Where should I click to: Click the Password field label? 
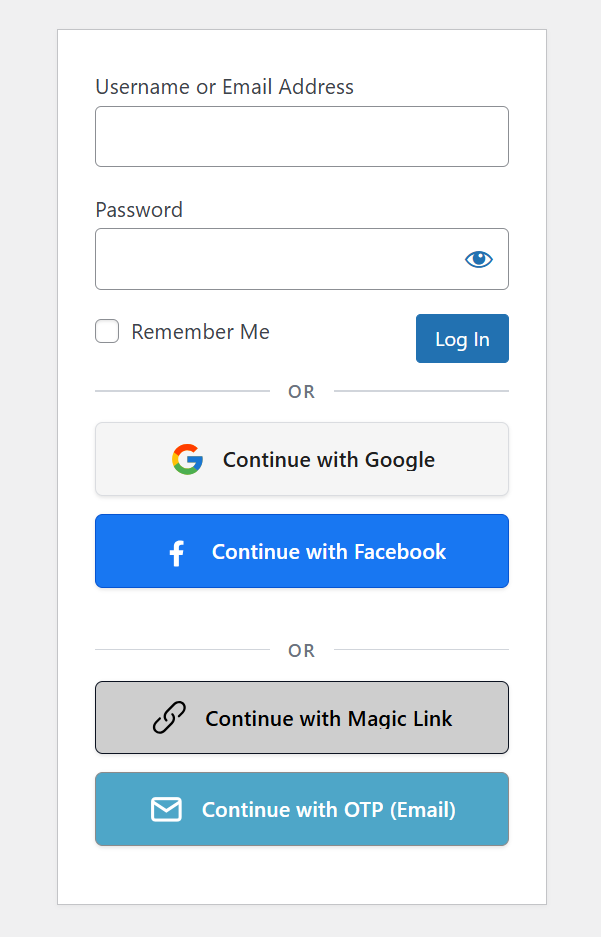pyautogui.click(x=138, y=210)
